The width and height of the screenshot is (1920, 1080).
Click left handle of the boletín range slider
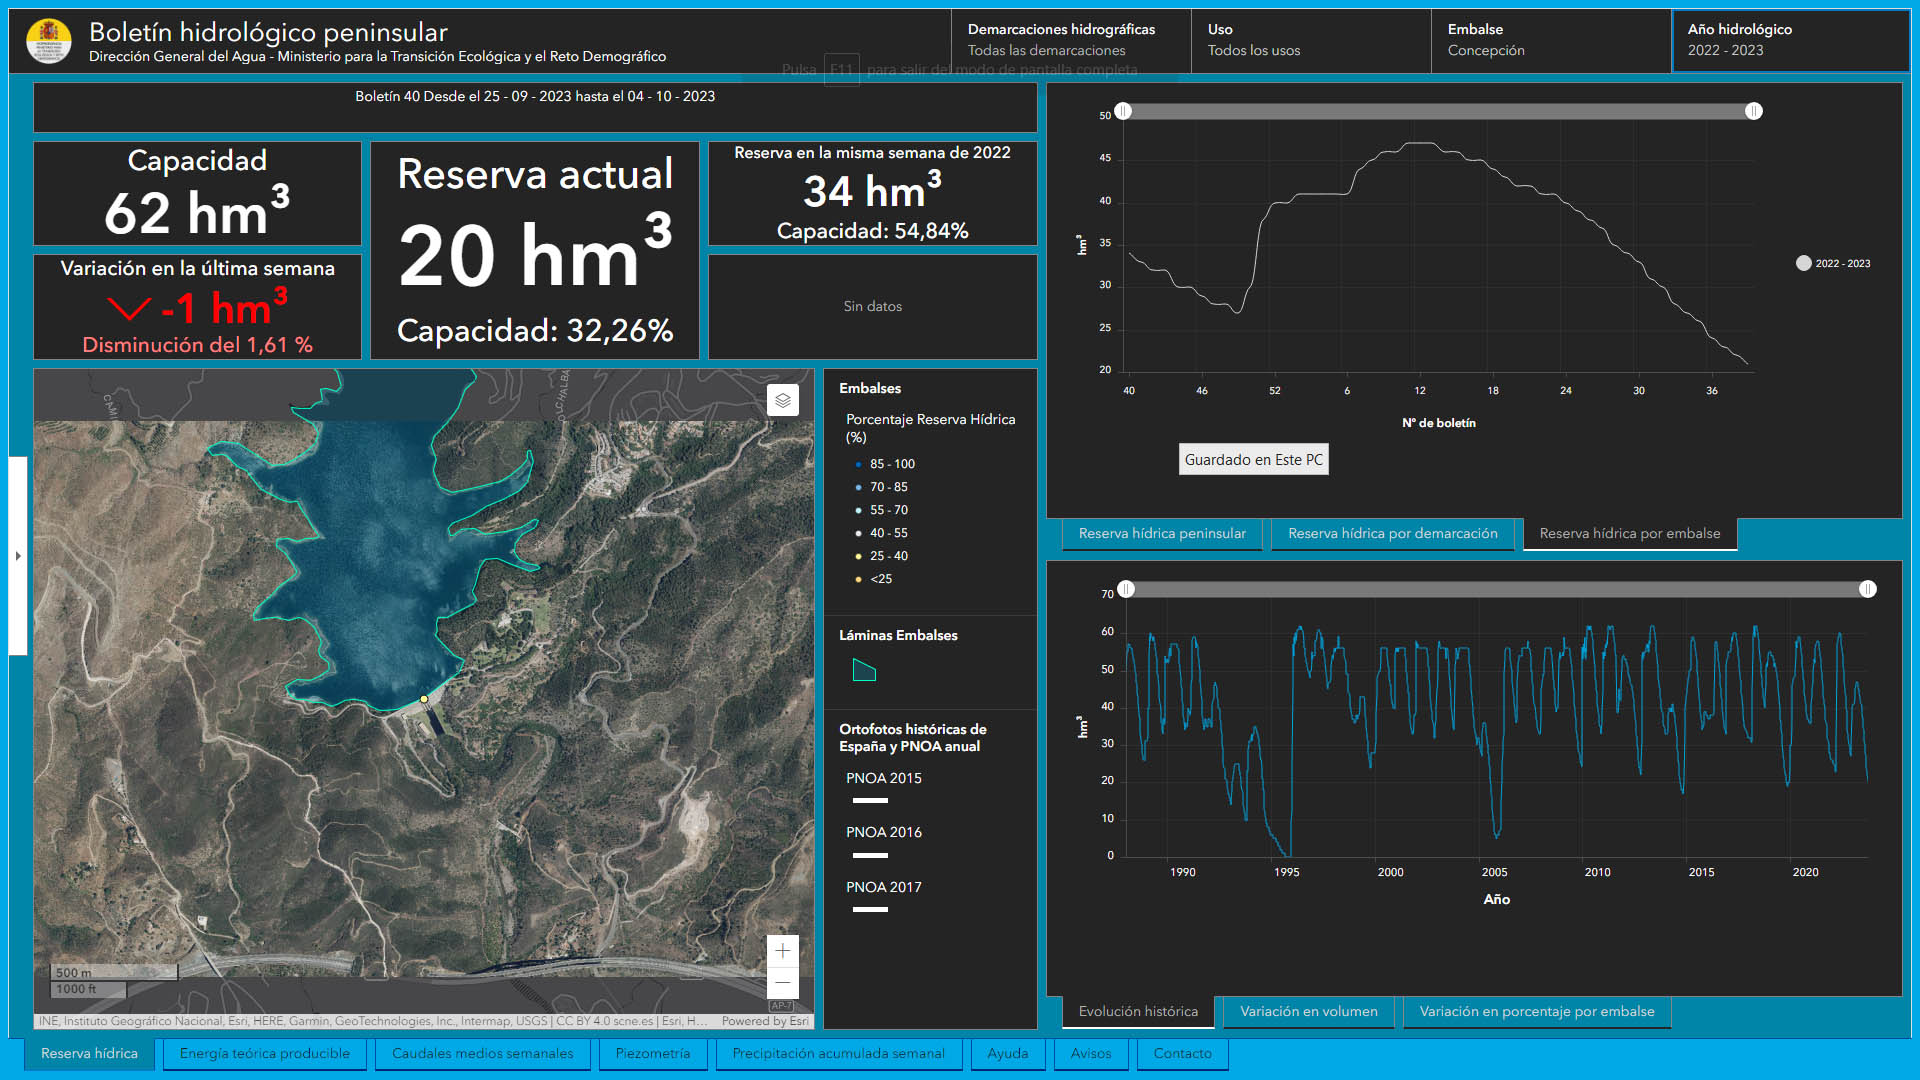tap(1123, 111)
